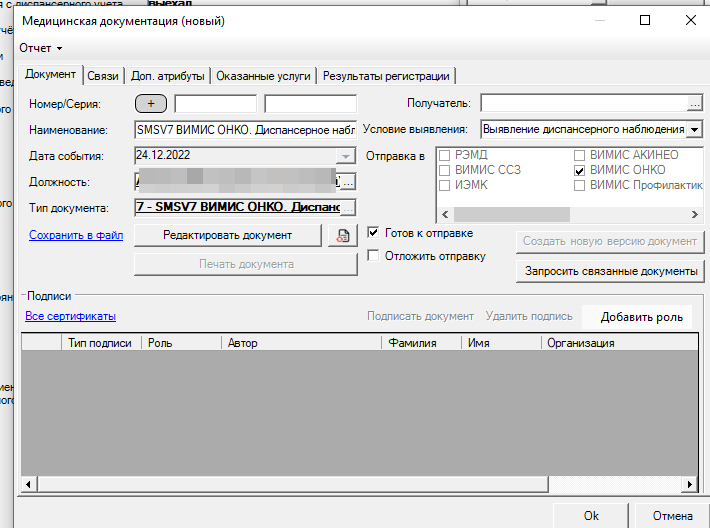Viewport: 710px width, 528px height.
Task: Click Редактировать документ button
Action: (x=227, y=235)
